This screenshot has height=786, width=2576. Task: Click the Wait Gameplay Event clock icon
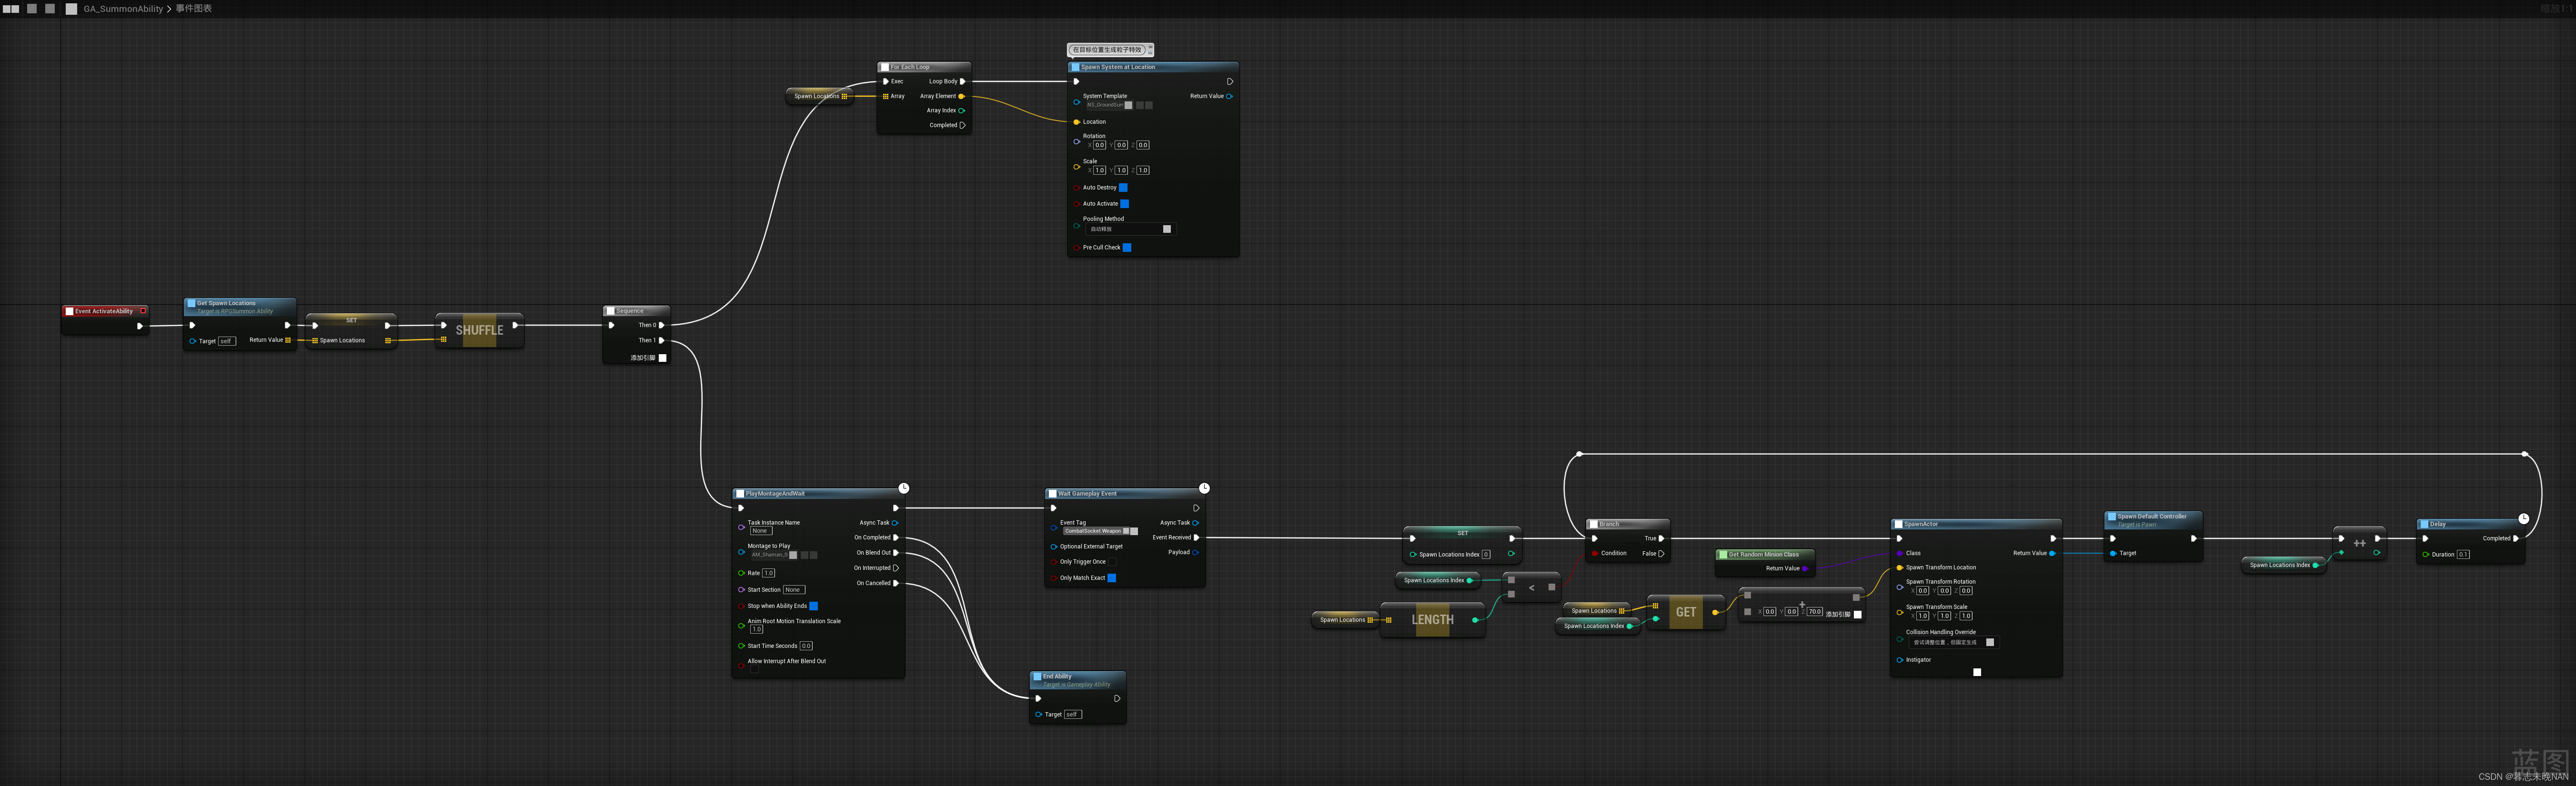click(1204, 488)
